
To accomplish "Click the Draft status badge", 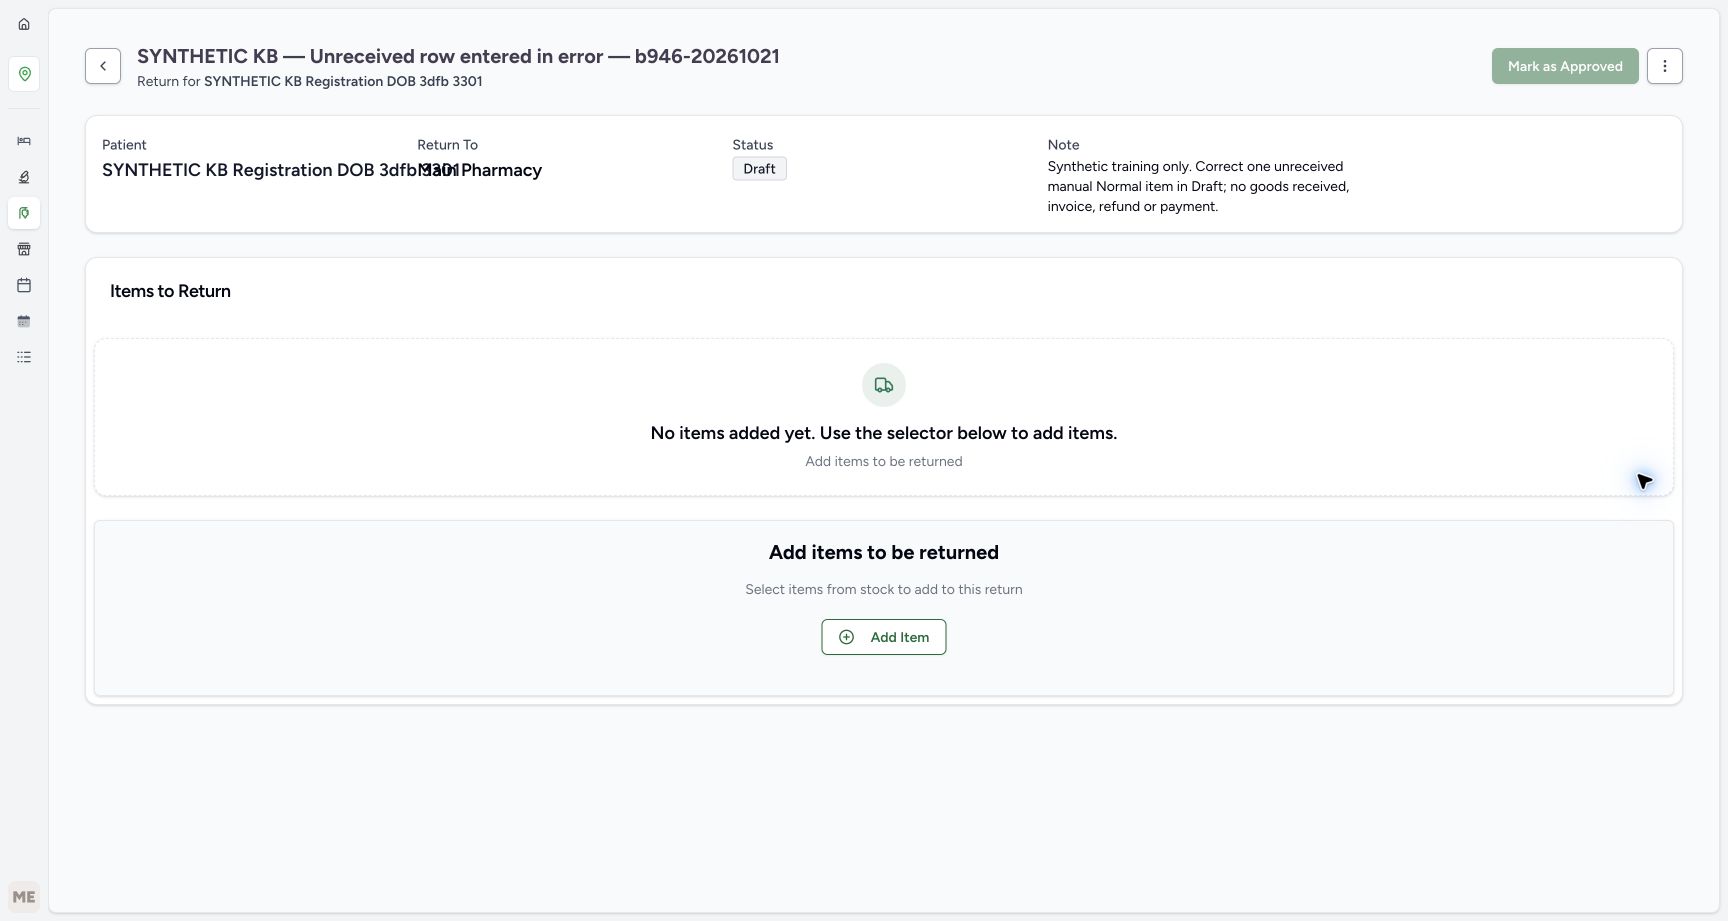I will point(759,169).
